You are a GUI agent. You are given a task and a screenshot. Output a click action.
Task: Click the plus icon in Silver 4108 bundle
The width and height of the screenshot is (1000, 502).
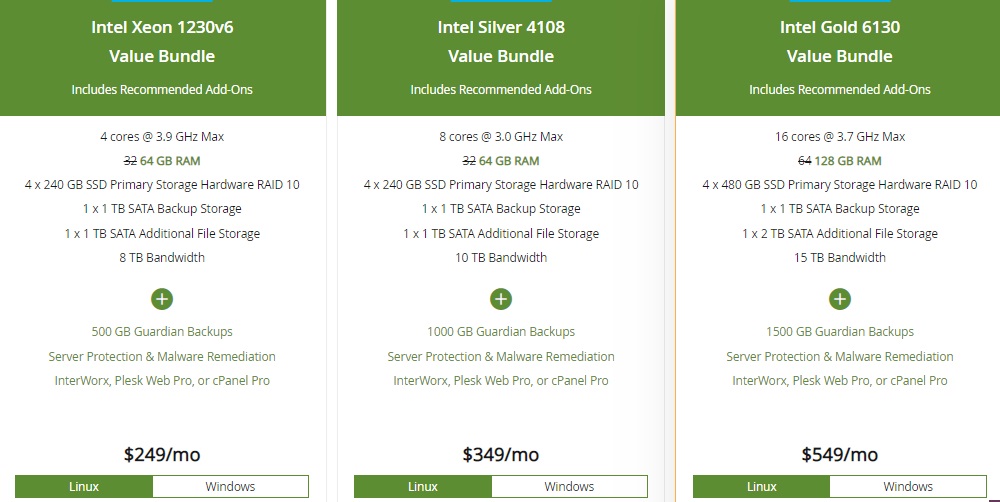501,298
